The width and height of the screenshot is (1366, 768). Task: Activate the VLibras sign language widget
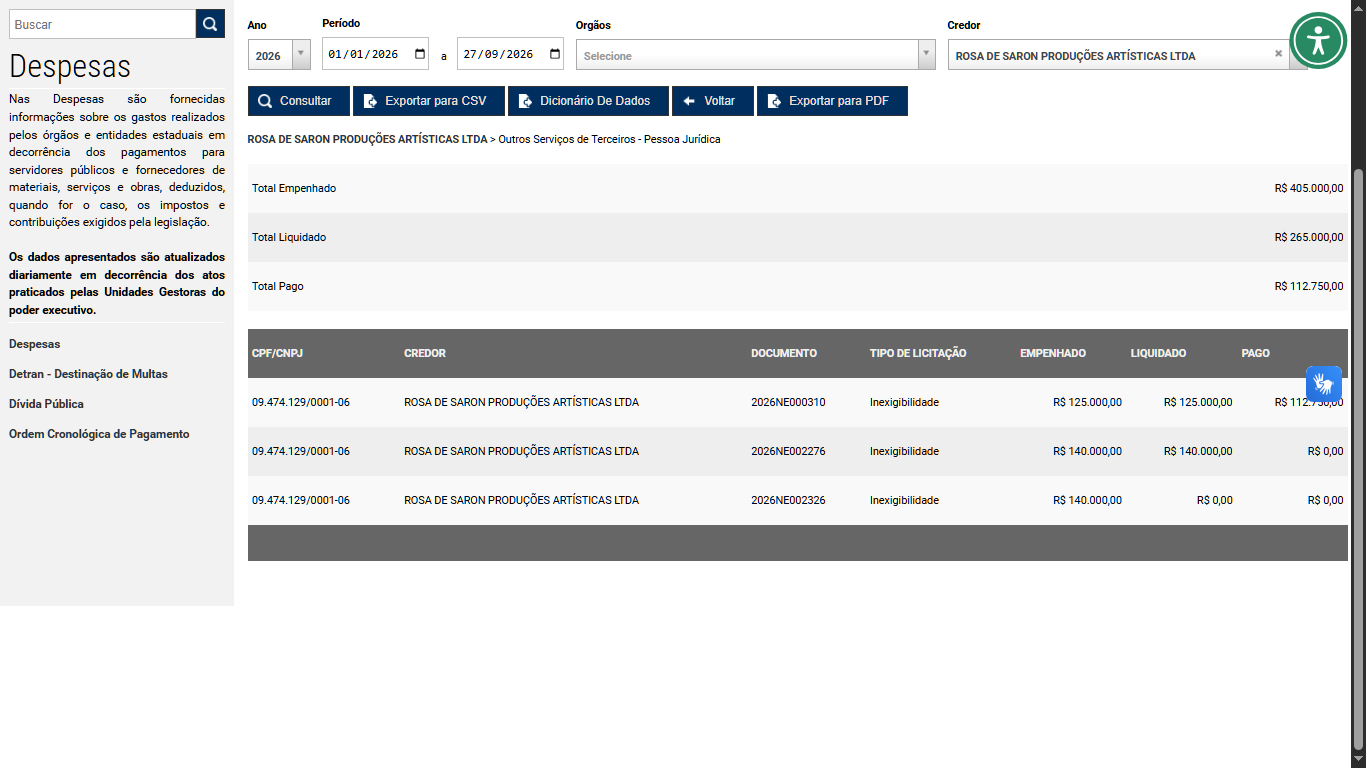(x=1323, y=384)
